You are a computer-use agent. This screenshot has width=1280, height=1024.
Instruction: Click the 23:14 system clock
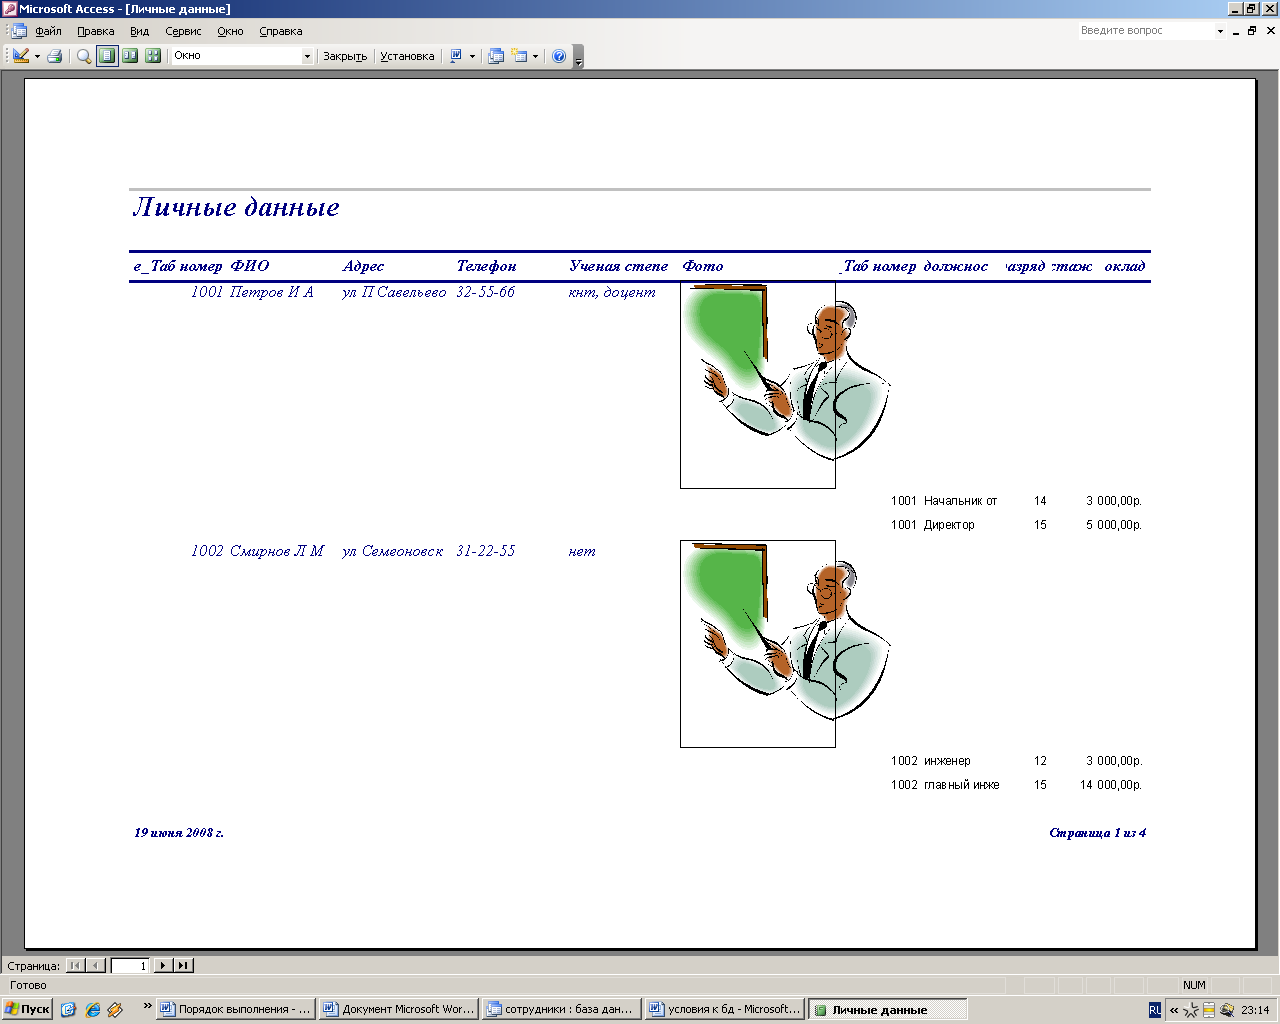(x=1255, y=1010)
